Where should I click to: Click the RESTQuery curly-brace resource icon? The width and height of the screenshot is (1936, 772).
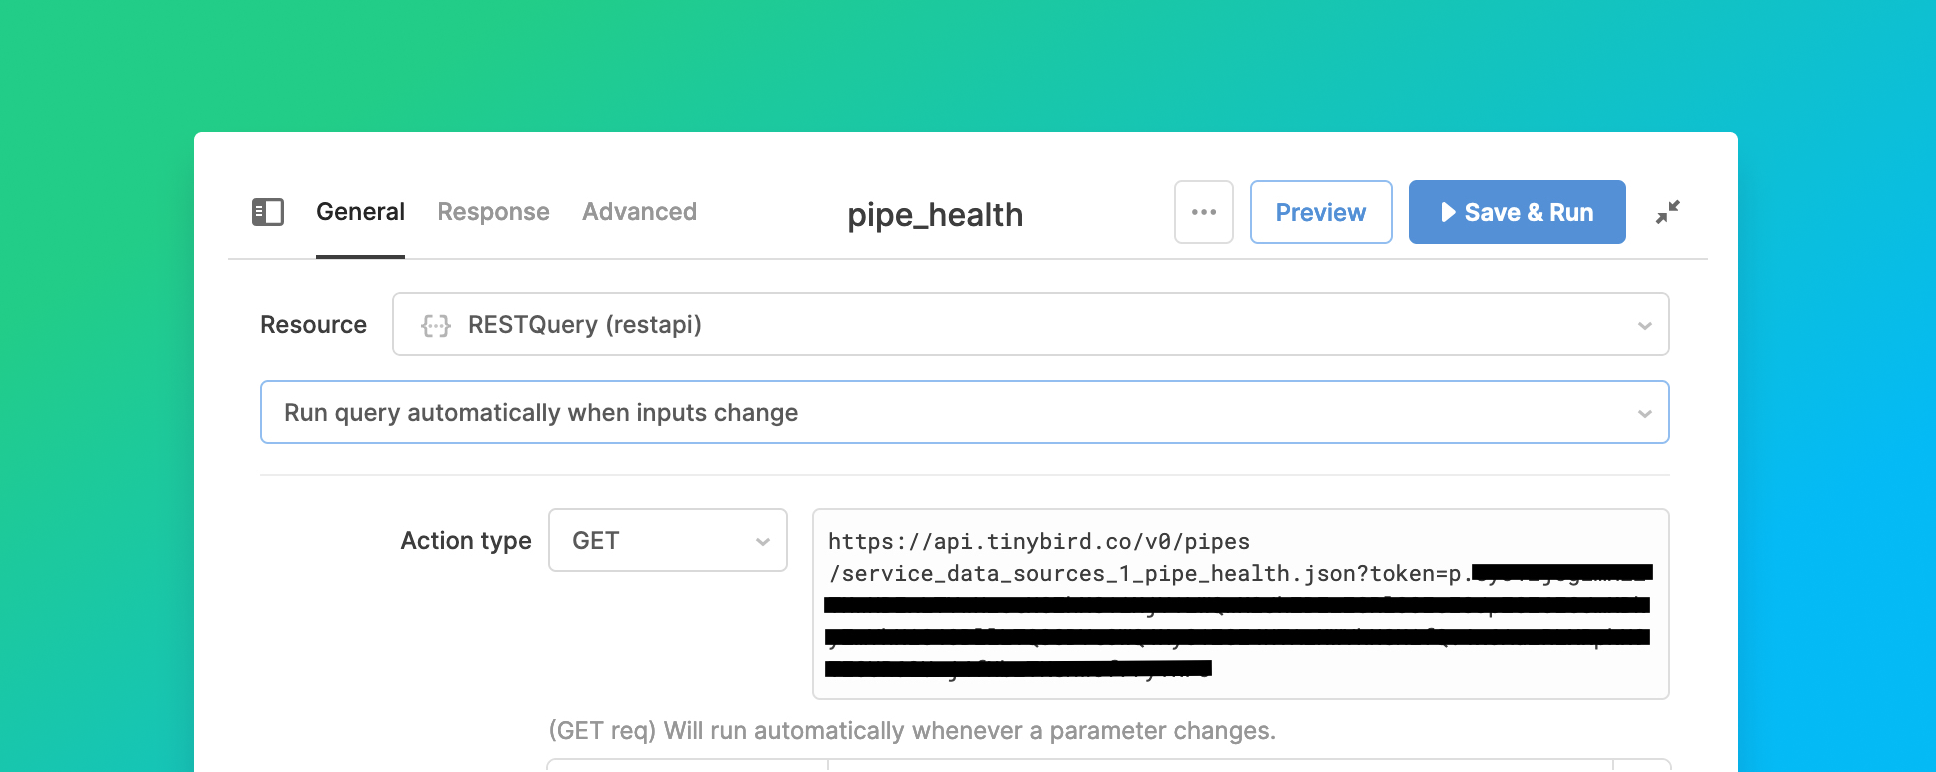pyautogui.click(x=436, y=325)
